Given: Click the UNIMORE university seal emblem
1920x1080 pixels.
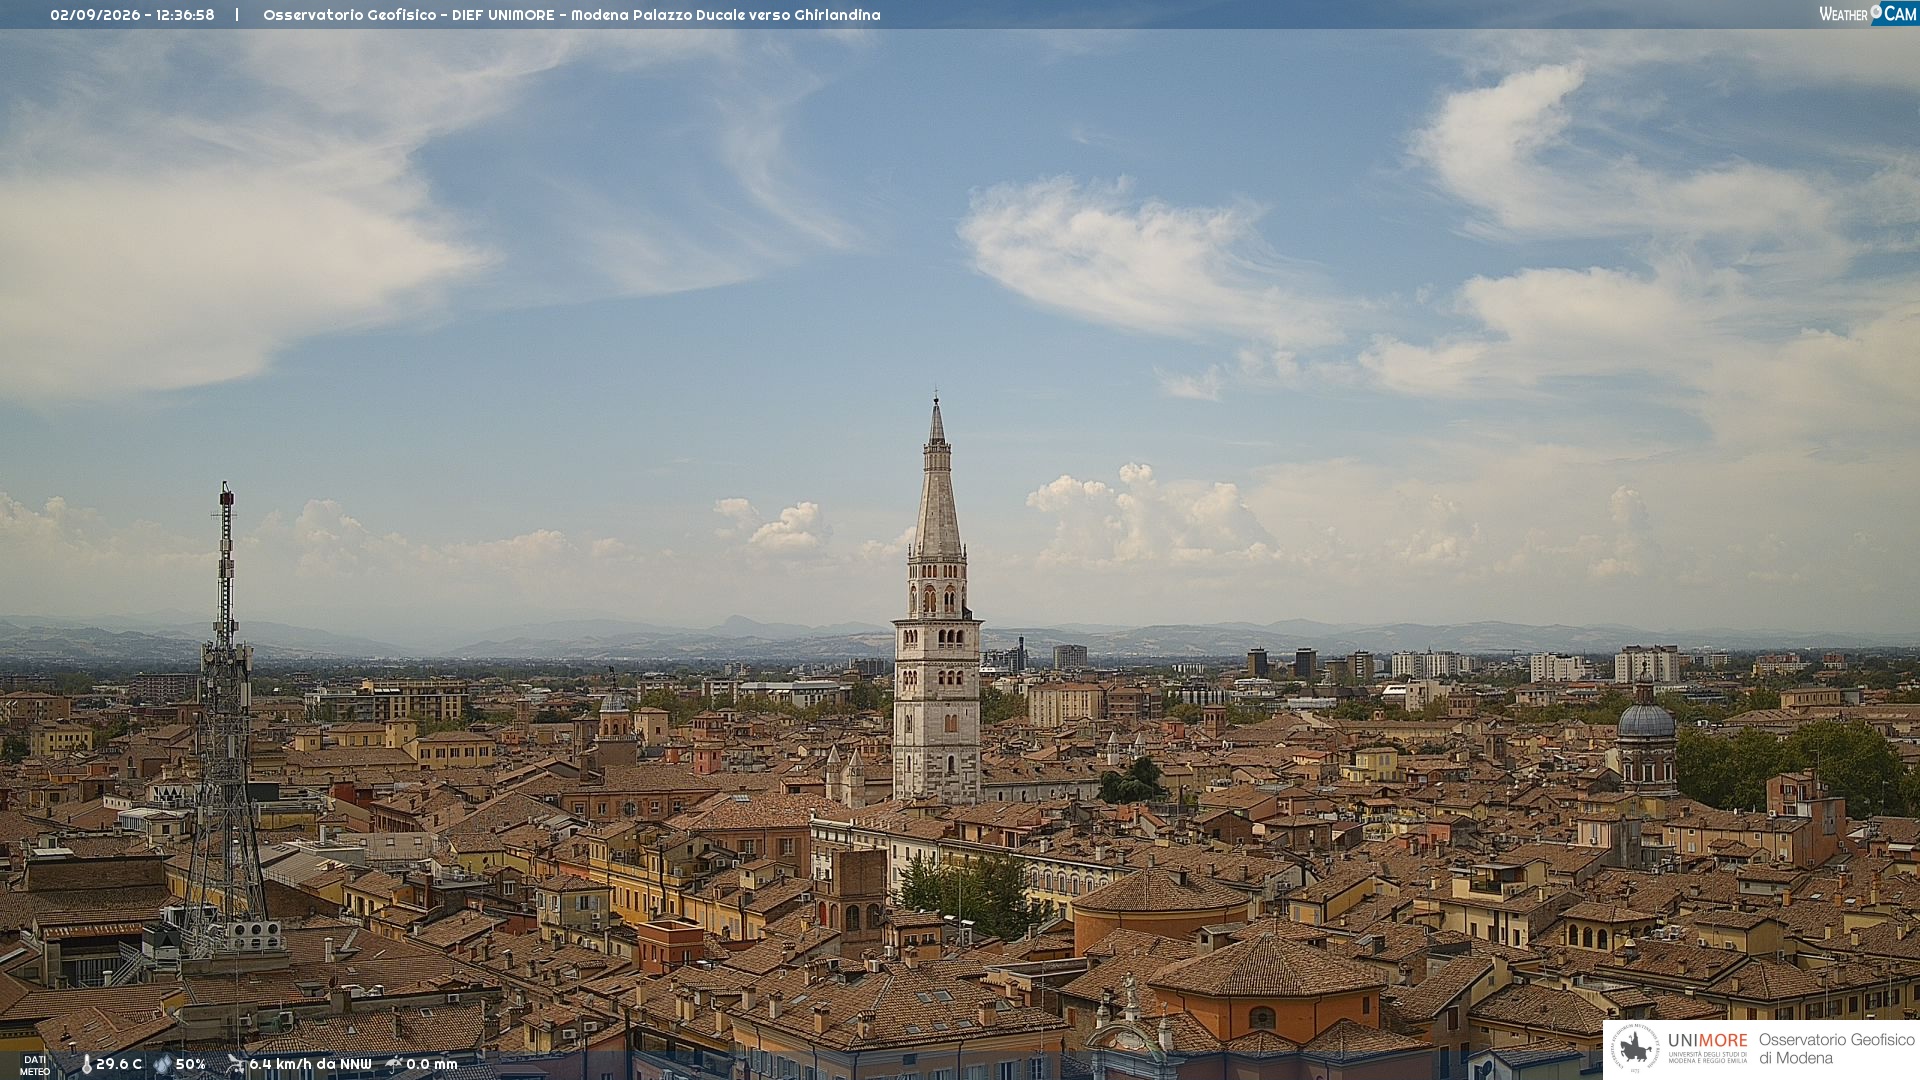Looking at the screenshot, I should [x=1635, y=1048].
